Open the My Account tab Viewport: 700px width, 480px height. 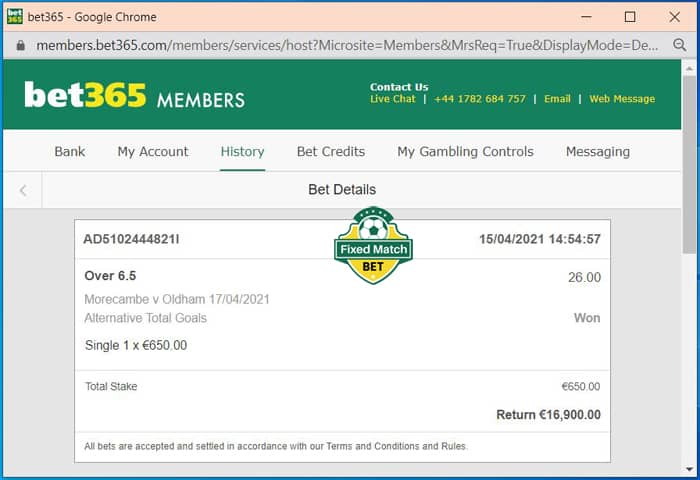coord(153,152)
